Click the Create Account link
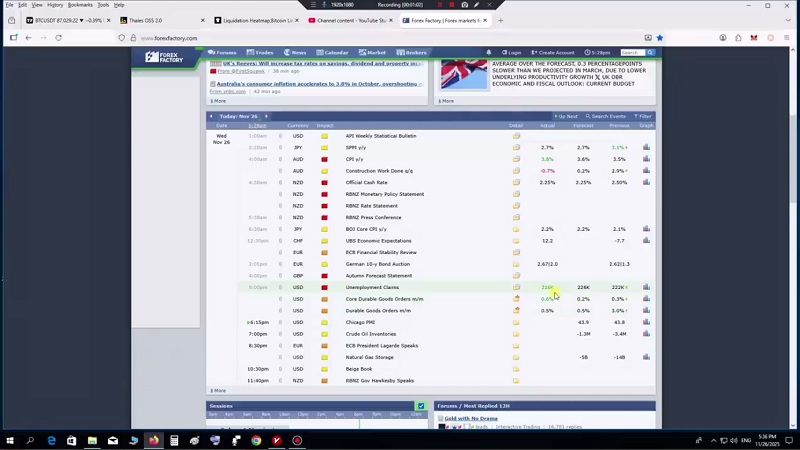 tap(554, 52)
